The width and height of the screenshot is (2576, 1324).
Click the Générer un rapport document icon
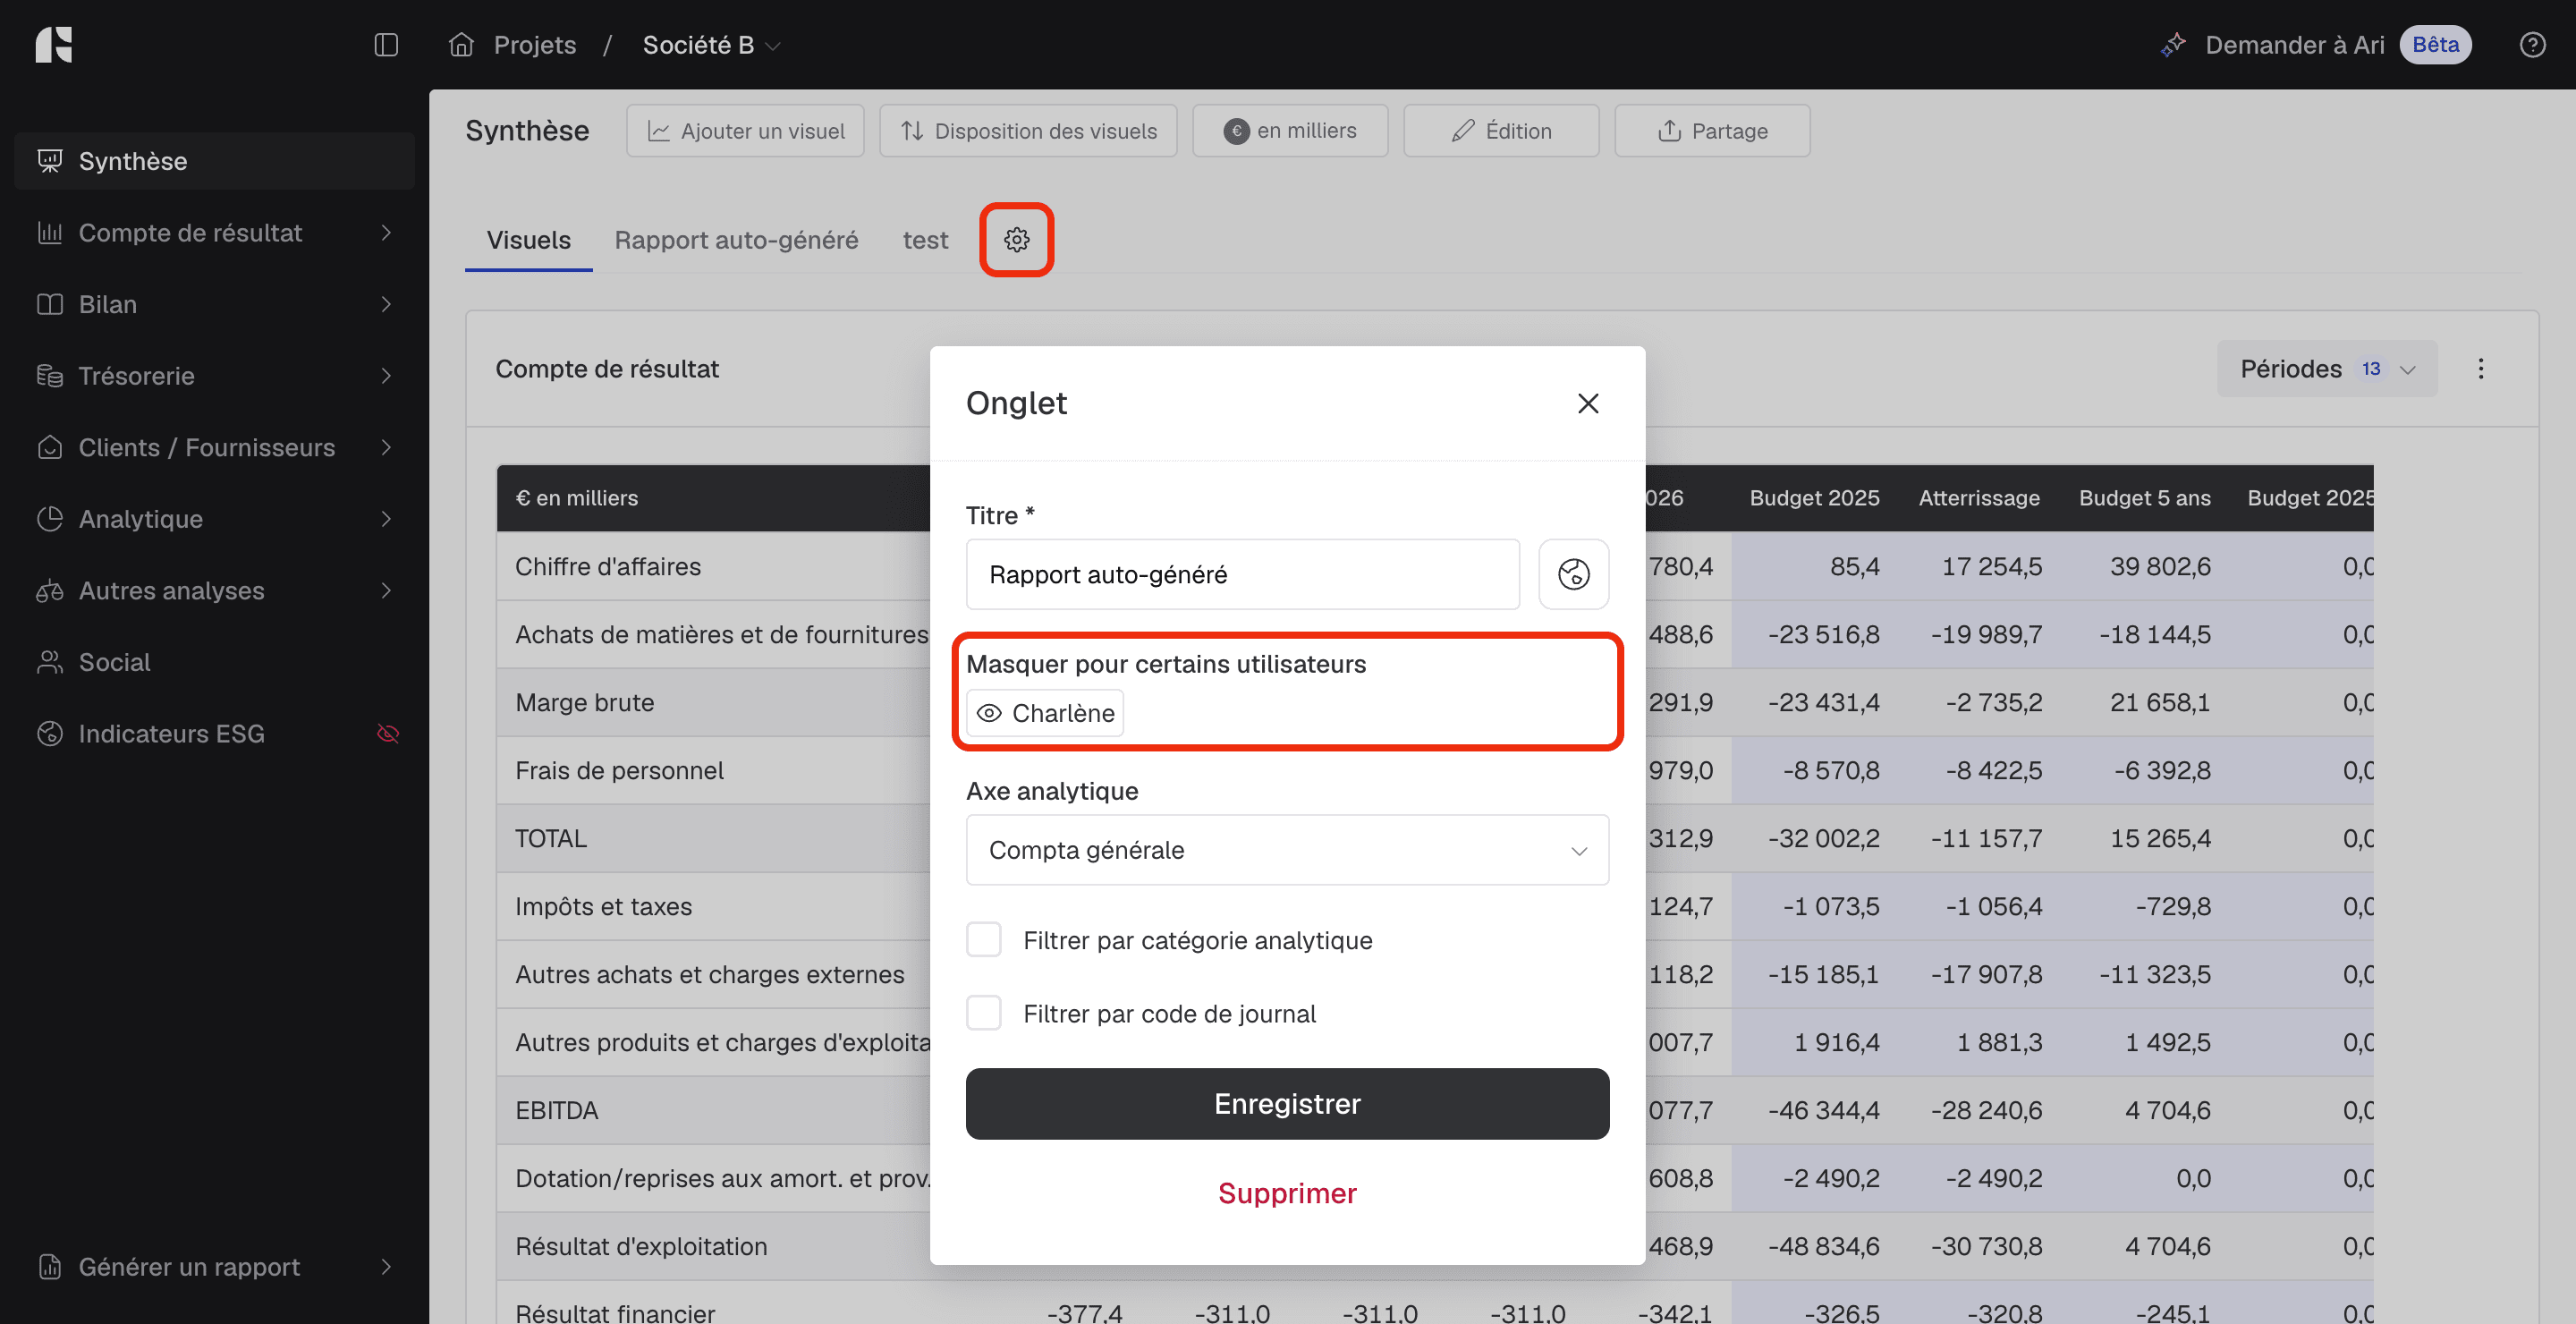coord(50,1267)
